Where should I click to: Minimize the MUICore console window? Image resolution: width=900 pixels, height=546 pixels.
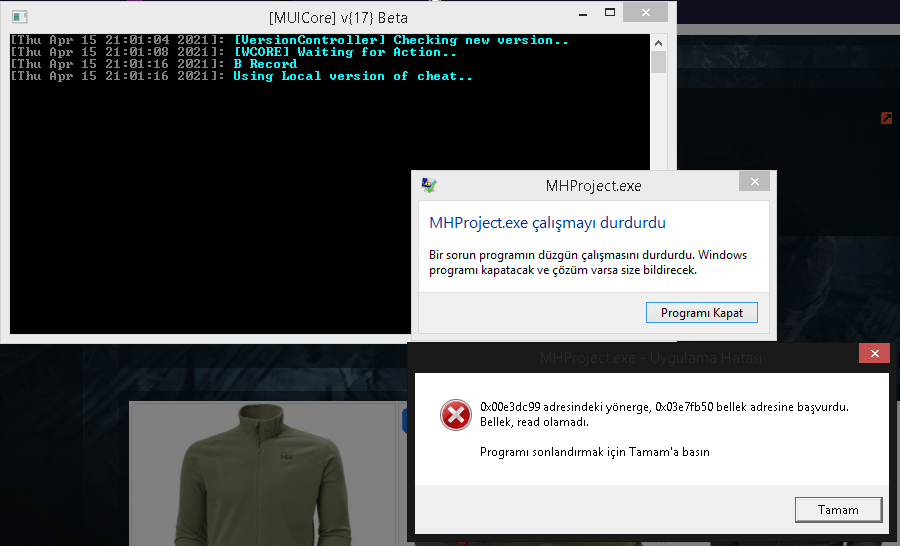pyautogui.click(x=583, y=13)
